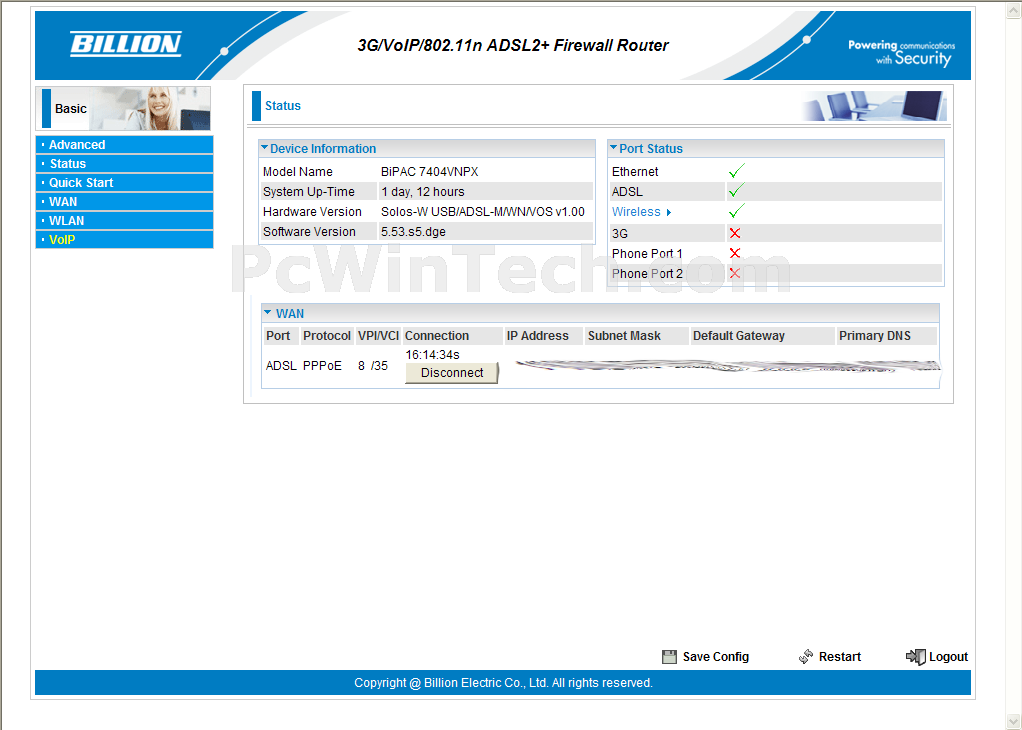Open the Quick Start menu item
The image size is (1022, 730).
pos(124,182)
